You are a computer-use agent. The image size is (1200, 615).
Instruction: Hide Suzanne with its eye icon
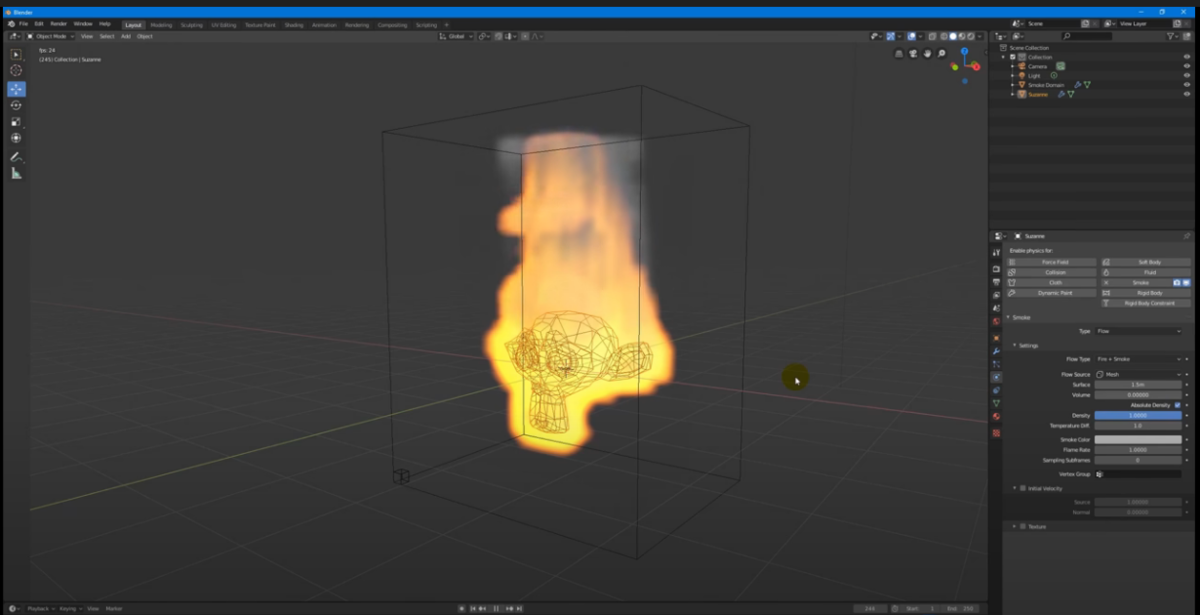click(x=1187, y=94)
